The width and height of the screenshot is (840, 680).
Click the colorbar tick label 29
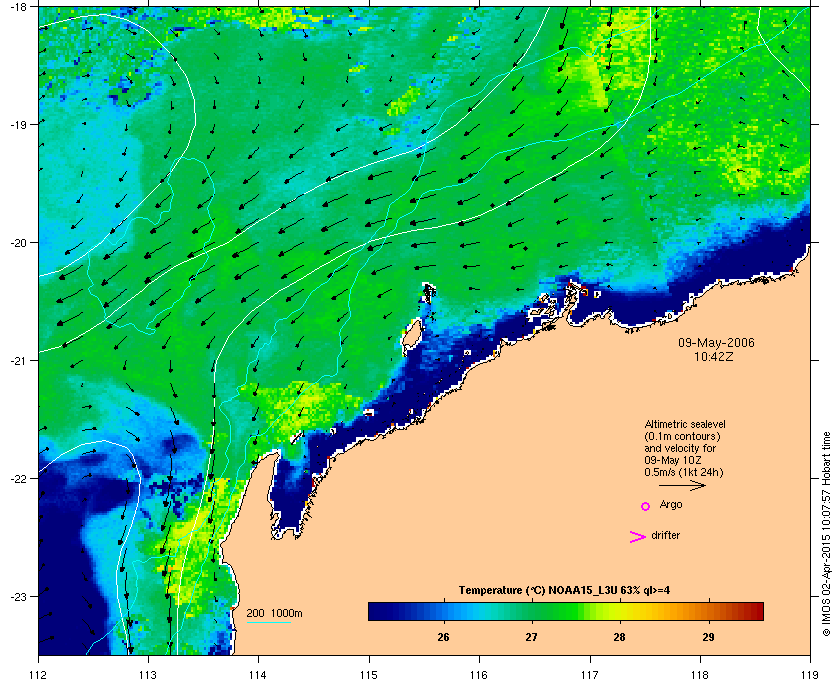click(x=708, y=637)
